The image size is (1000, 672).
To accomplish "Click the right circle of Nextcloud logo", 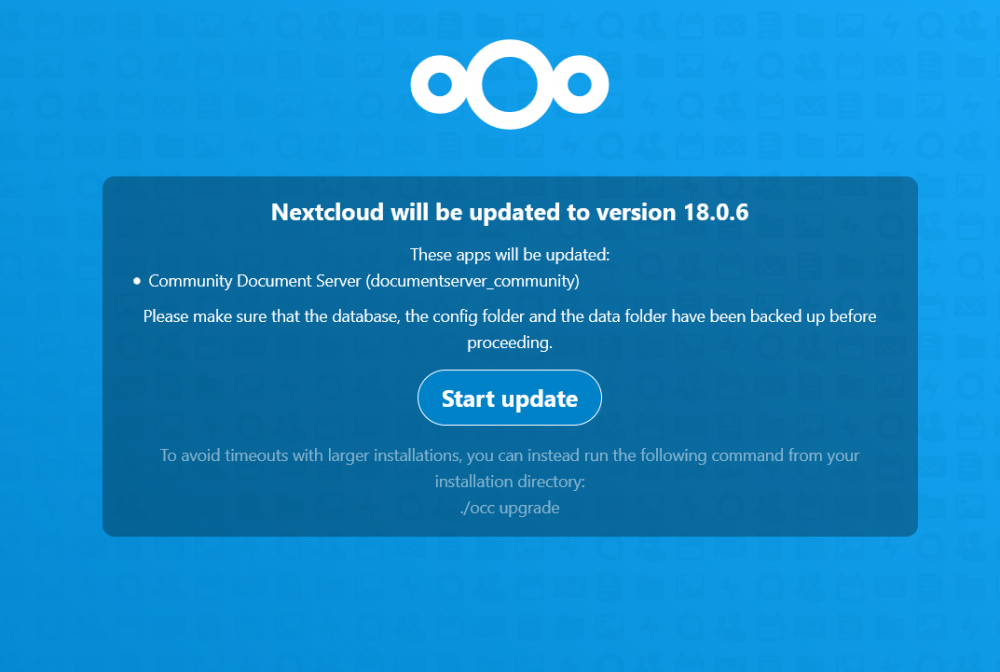I will pyautogui.click(x=579, y=84).
